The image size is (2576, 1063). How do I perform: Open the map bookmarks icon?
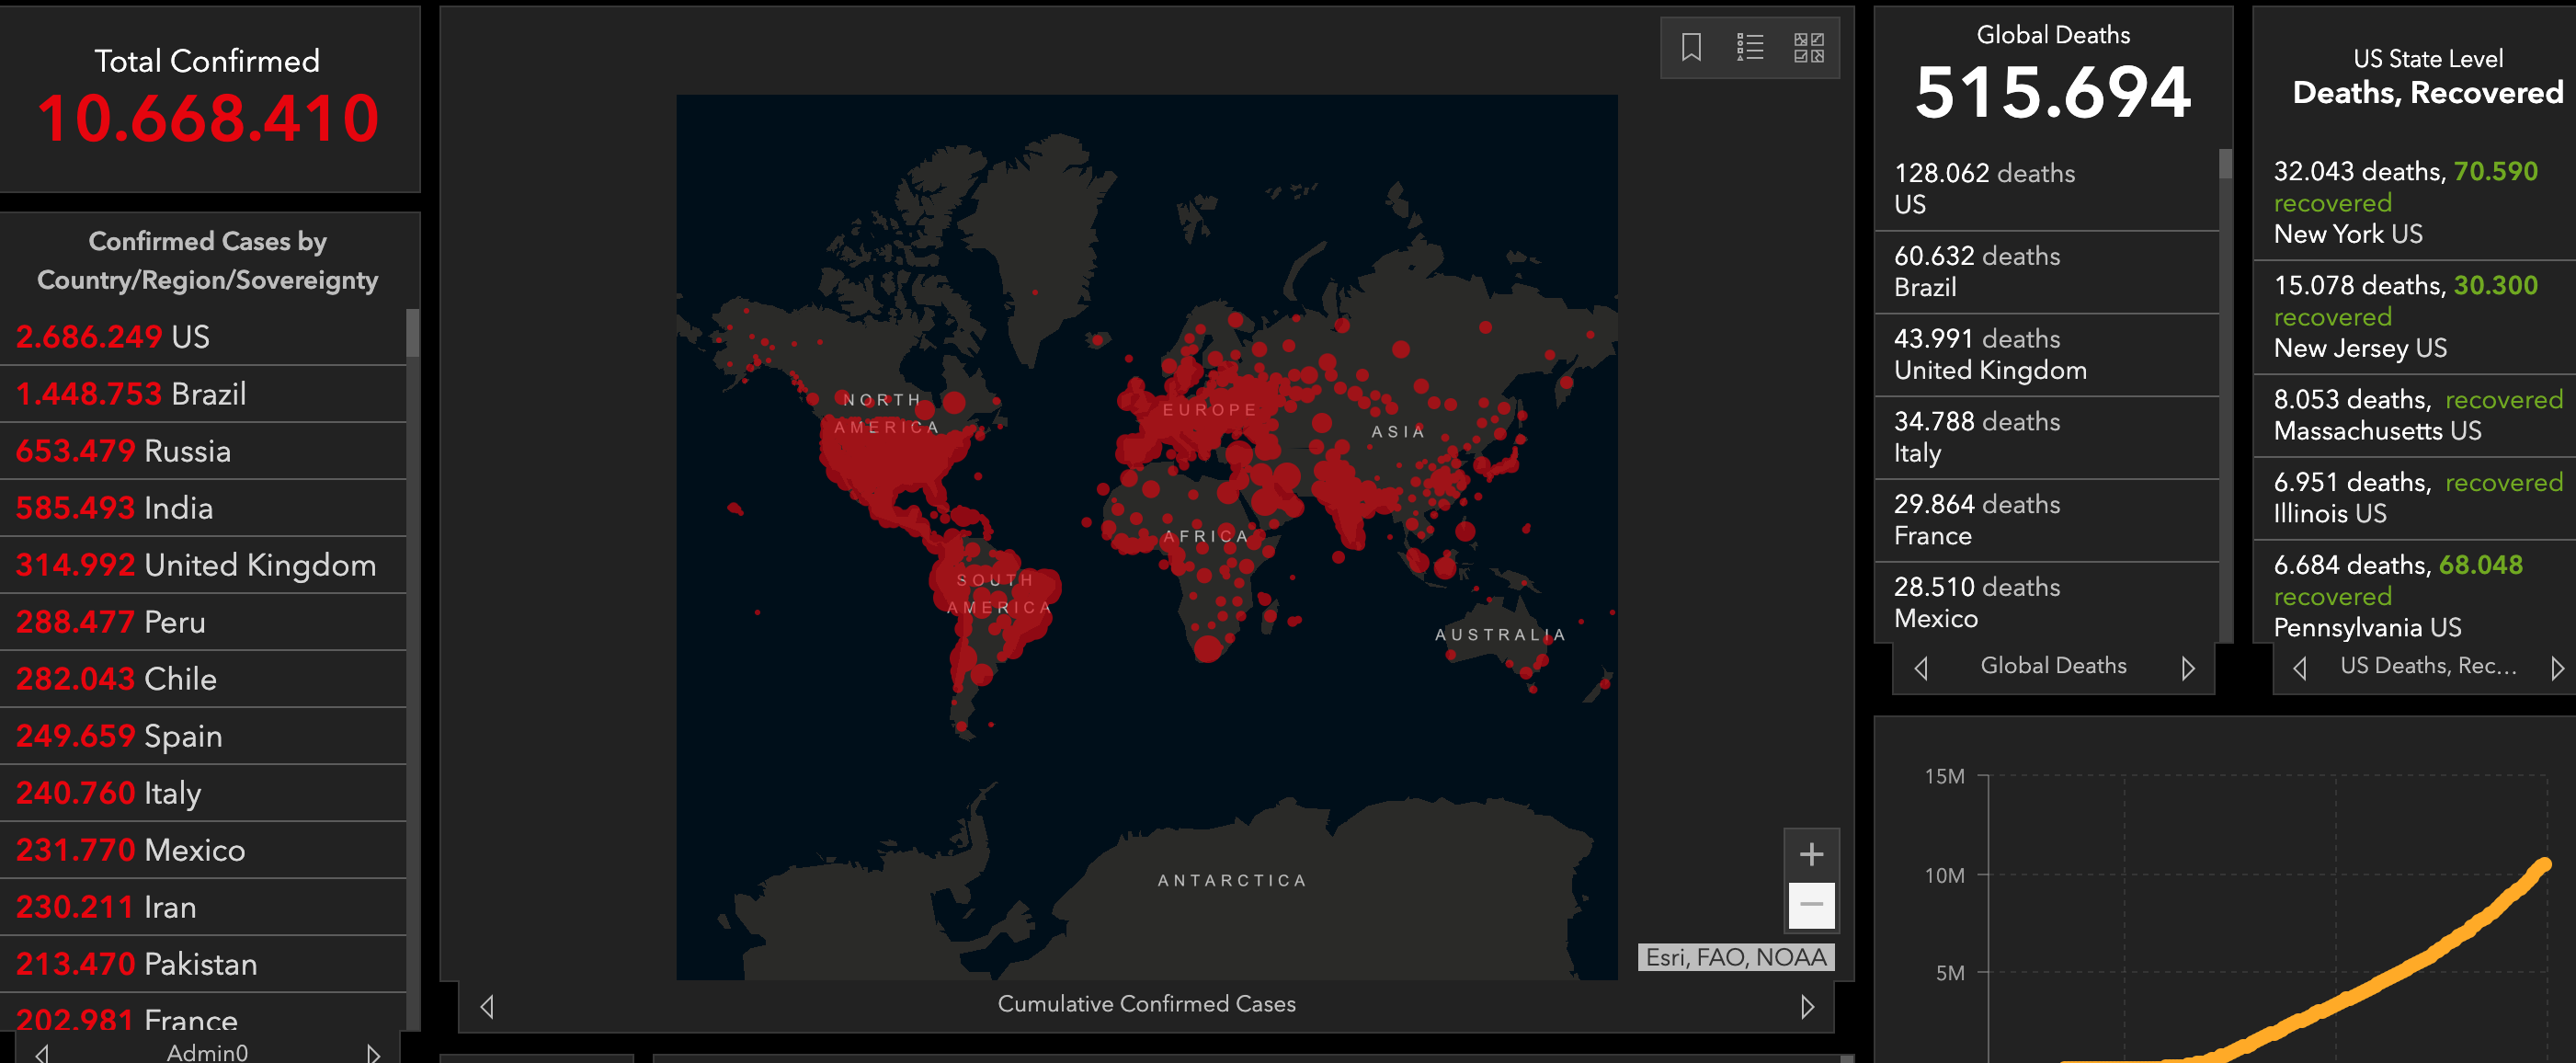(1691, 47)
